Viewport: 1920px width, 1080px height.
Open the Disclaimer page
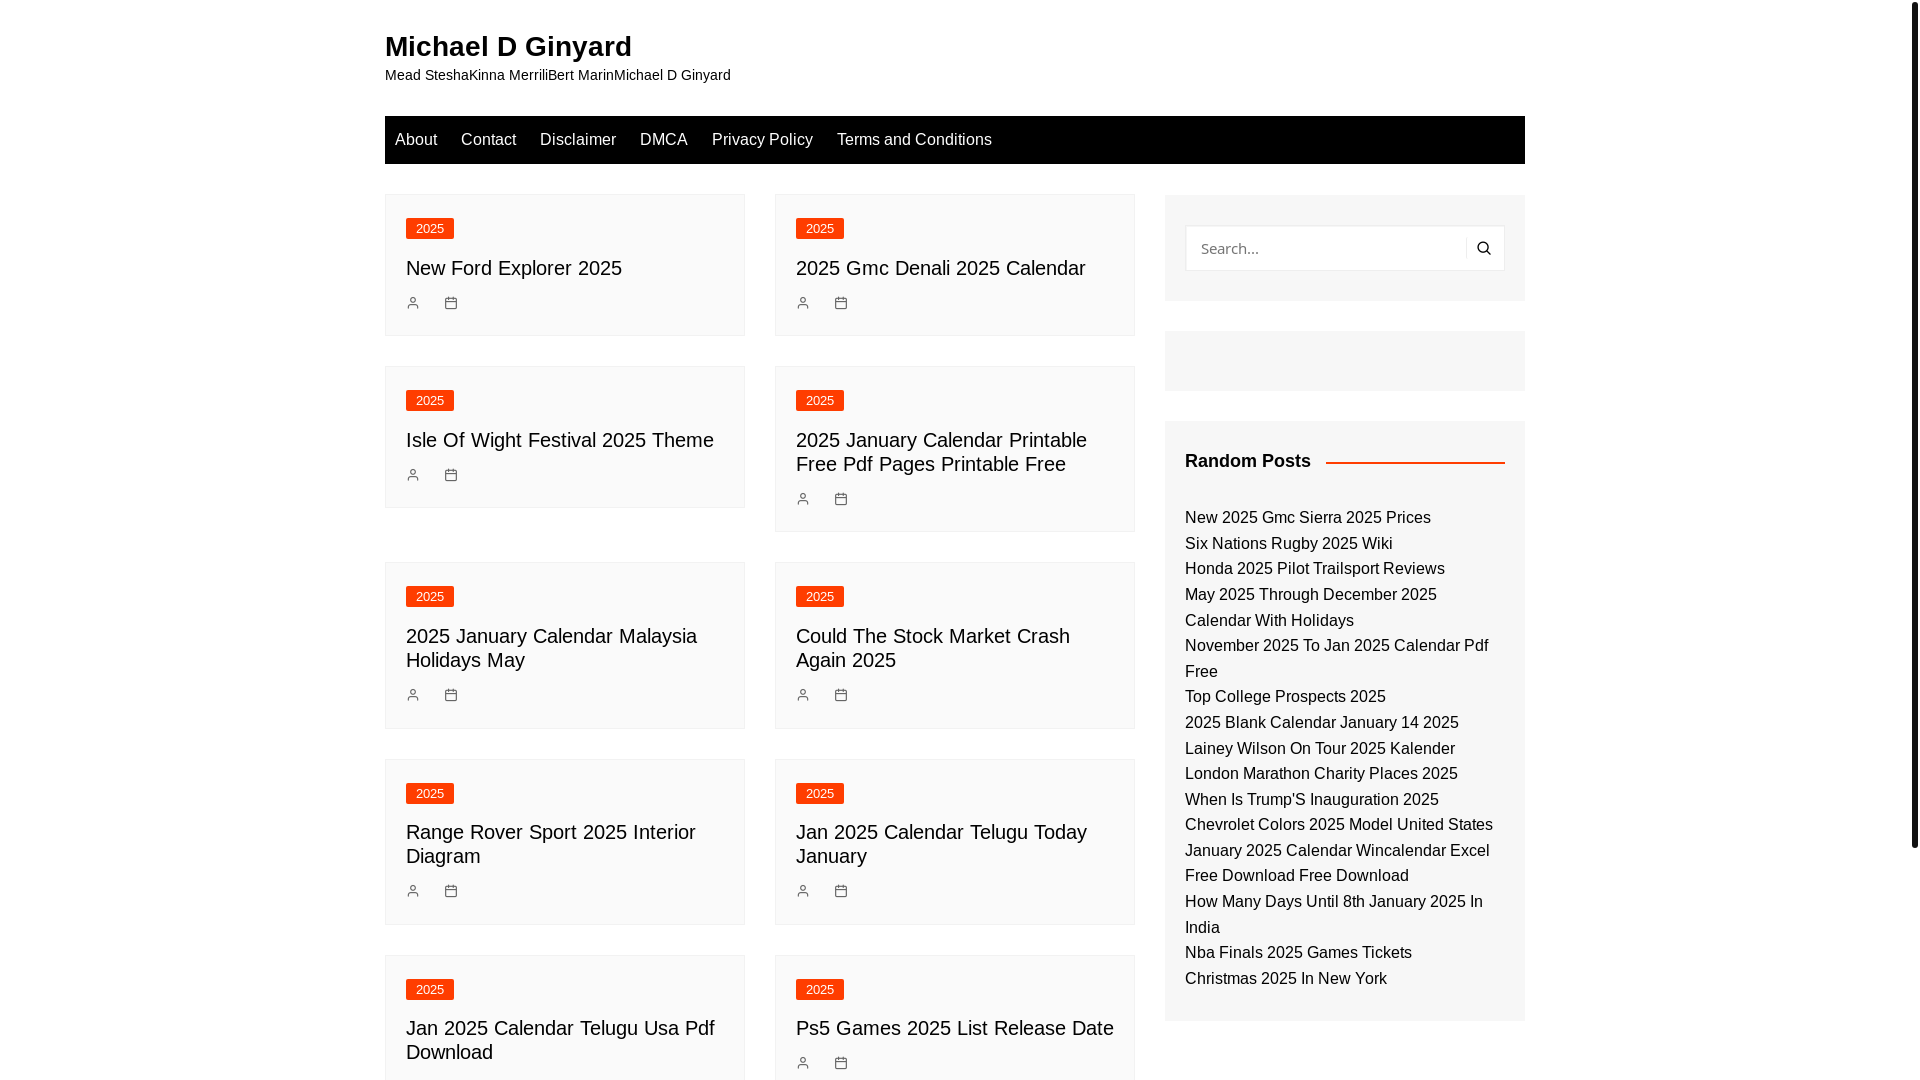point(578,140)
